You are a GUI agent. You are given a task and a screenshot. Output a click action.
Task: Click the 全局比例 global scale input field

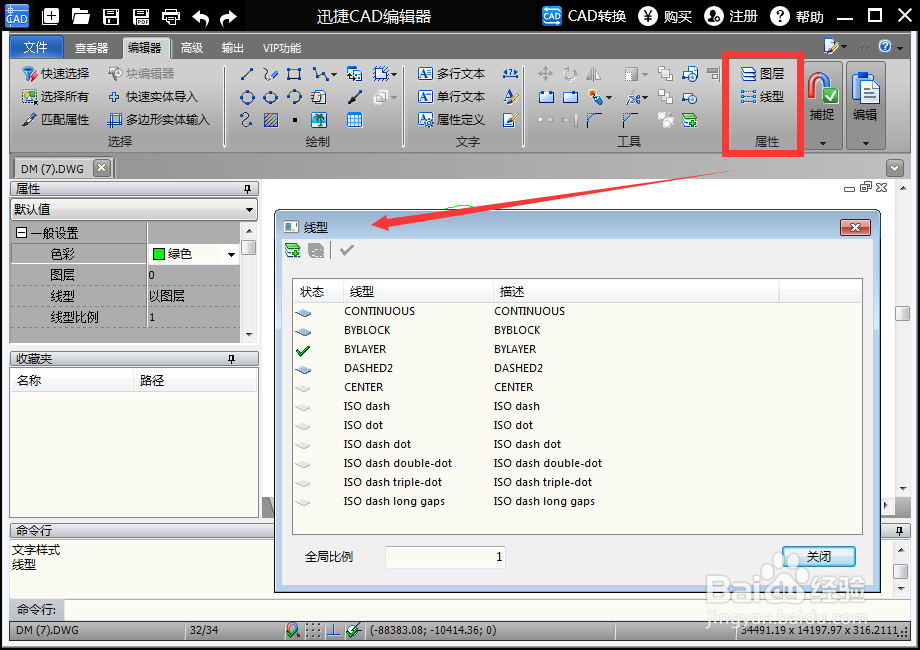(445, 557)
